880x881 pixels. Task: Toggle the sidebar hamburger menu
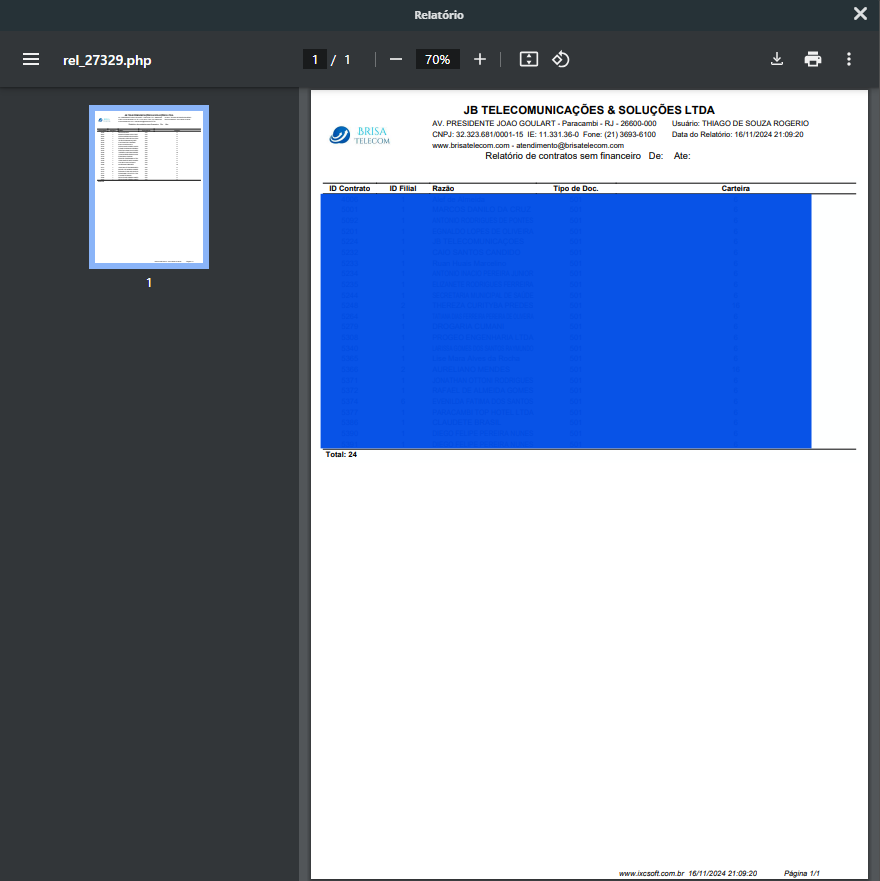tap(31, 60)
